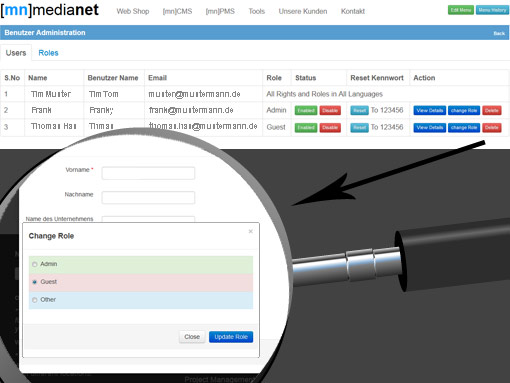This screenshot has height=383, width=510.
Task: Click the [mn]medianet logo
Action: (x=50, y=10)
